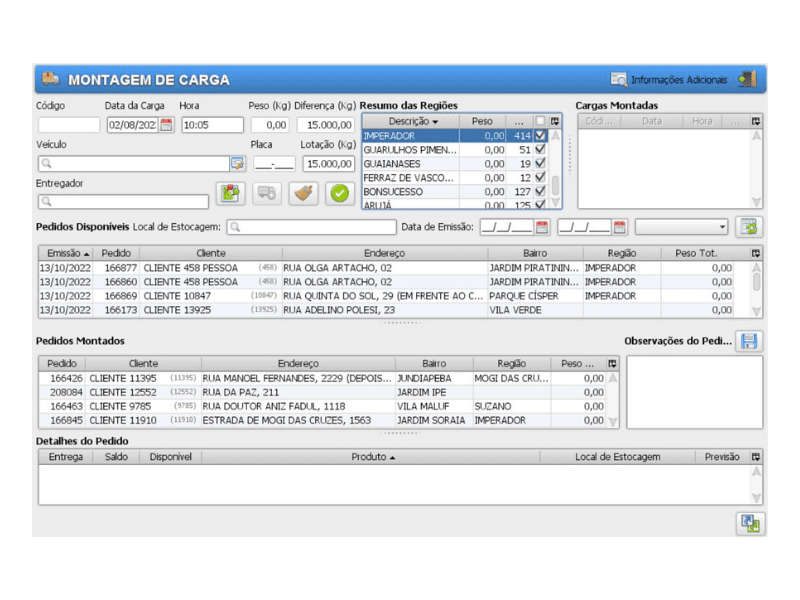Click the exit door icon in header

click(747, 79)
